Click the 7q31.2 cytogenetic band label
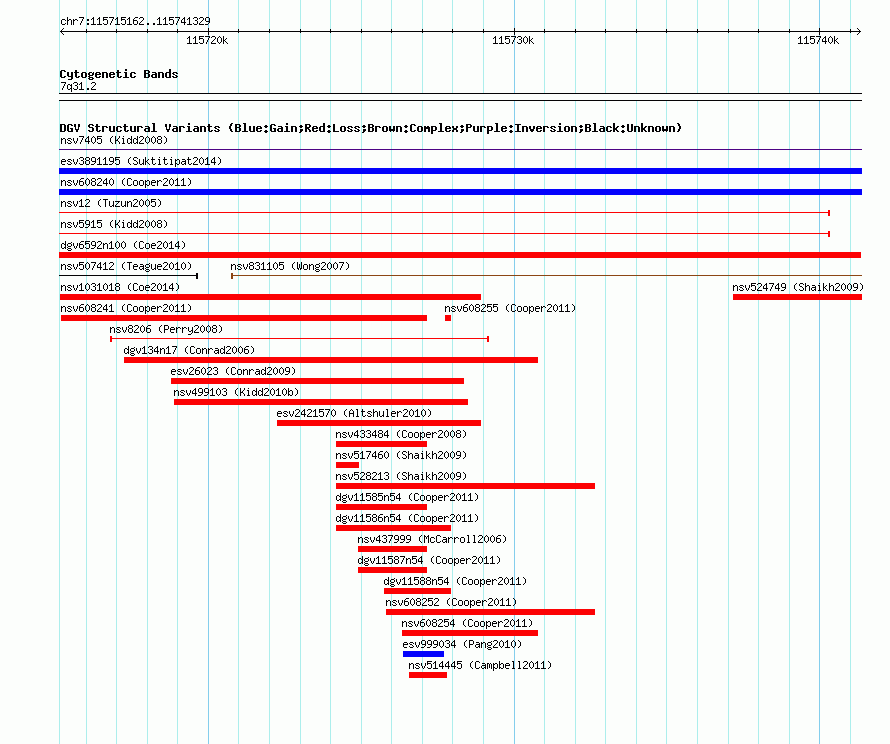This screenshot has height=744, width=890. click(x=78, y=86)
